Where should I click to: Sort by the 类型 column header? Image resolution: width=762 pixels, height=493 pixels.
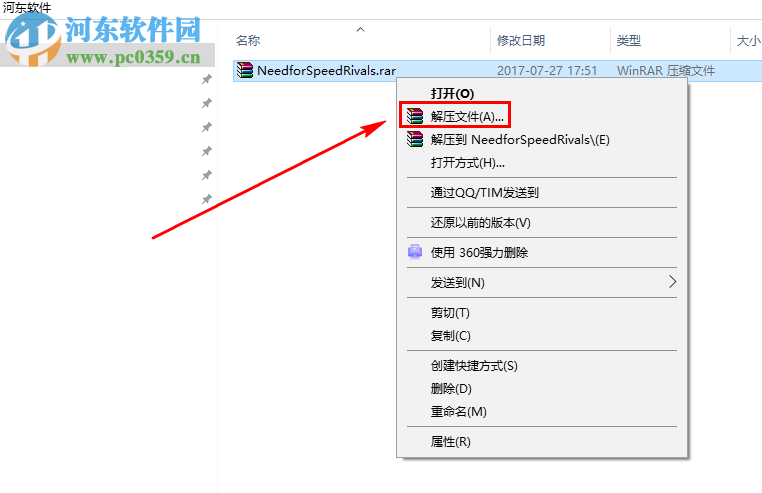(628, 40)
